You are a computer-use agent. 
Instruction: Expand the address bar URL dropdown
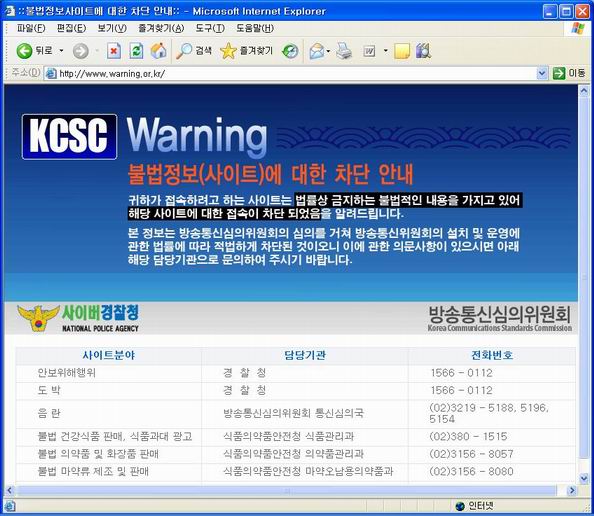tap(542, 73)
